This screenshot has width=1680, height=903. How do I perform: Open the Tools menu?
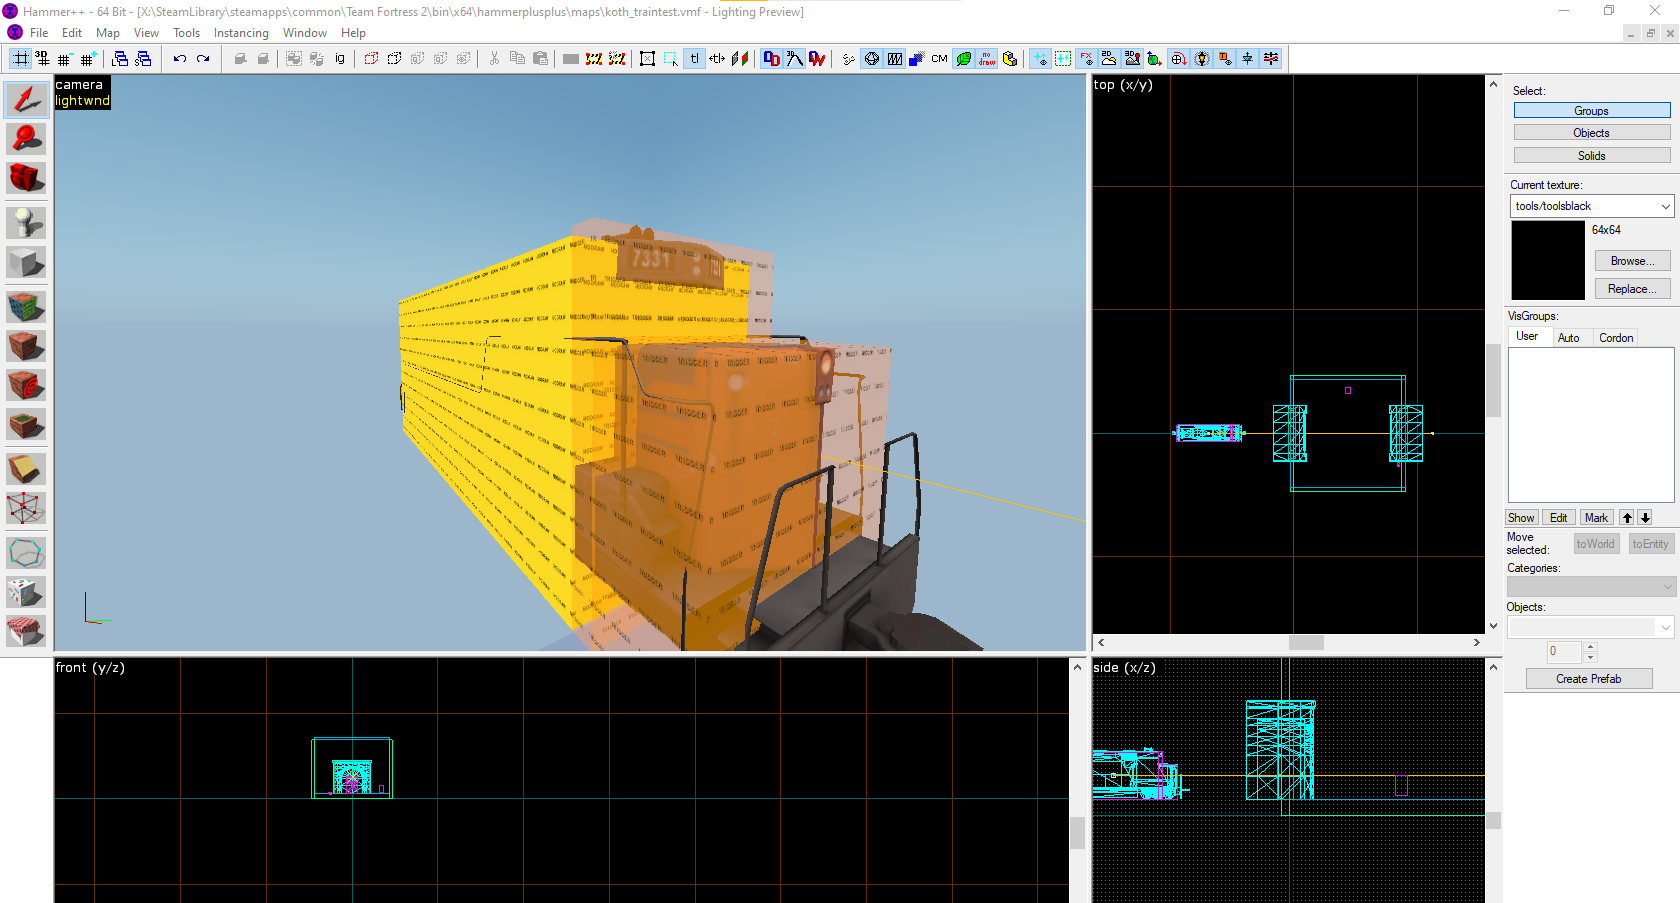click(x=186, y=33)
